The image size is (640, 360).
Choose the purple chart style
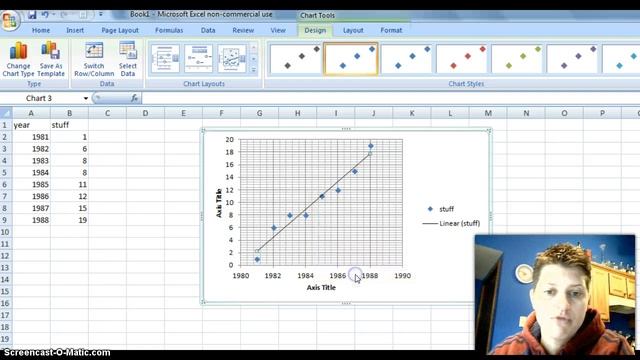pos(572,59)
